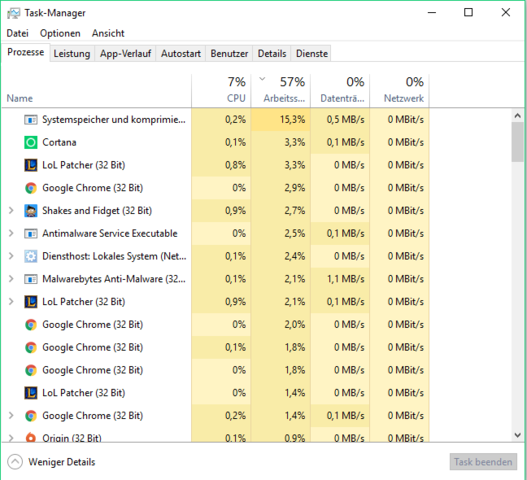
Task: Sort by the Arbeitsspeicher column header
Action: point(281,91)
